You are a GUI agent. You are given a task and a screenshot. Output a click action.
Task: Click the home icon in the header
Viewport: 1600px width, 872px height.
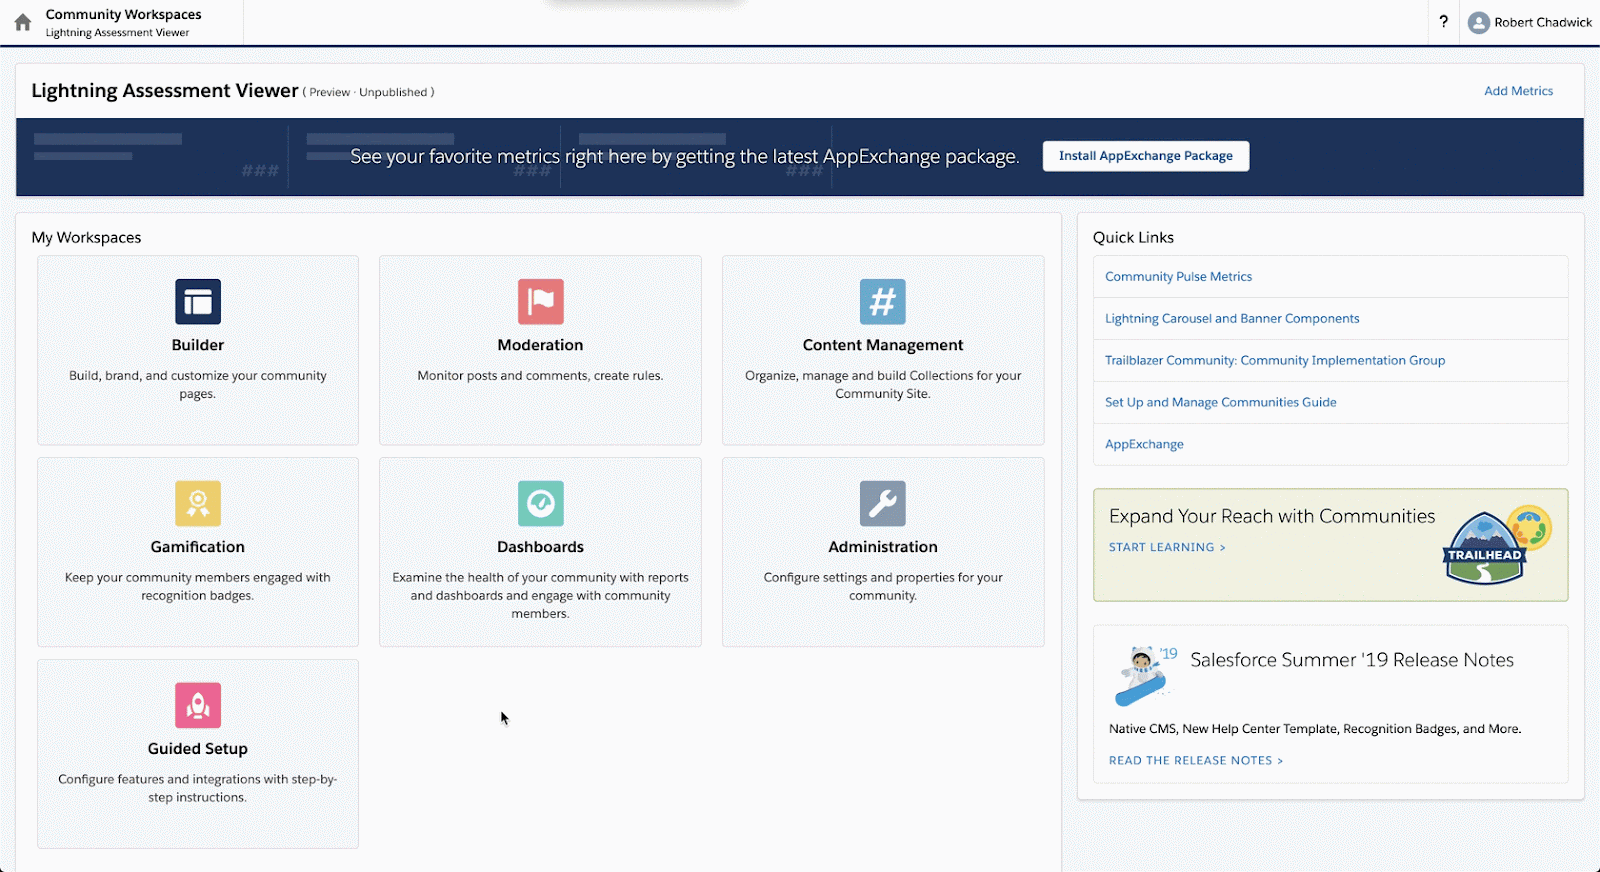(x=23, y=22)
